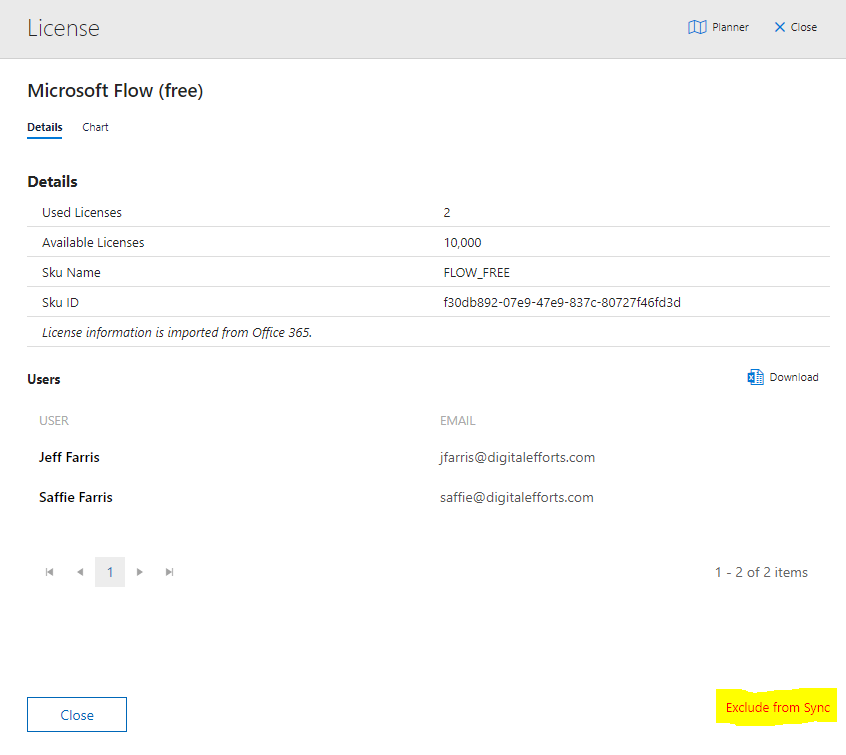
Task: Click the X Close icon in header
Action: click(780, 27)
